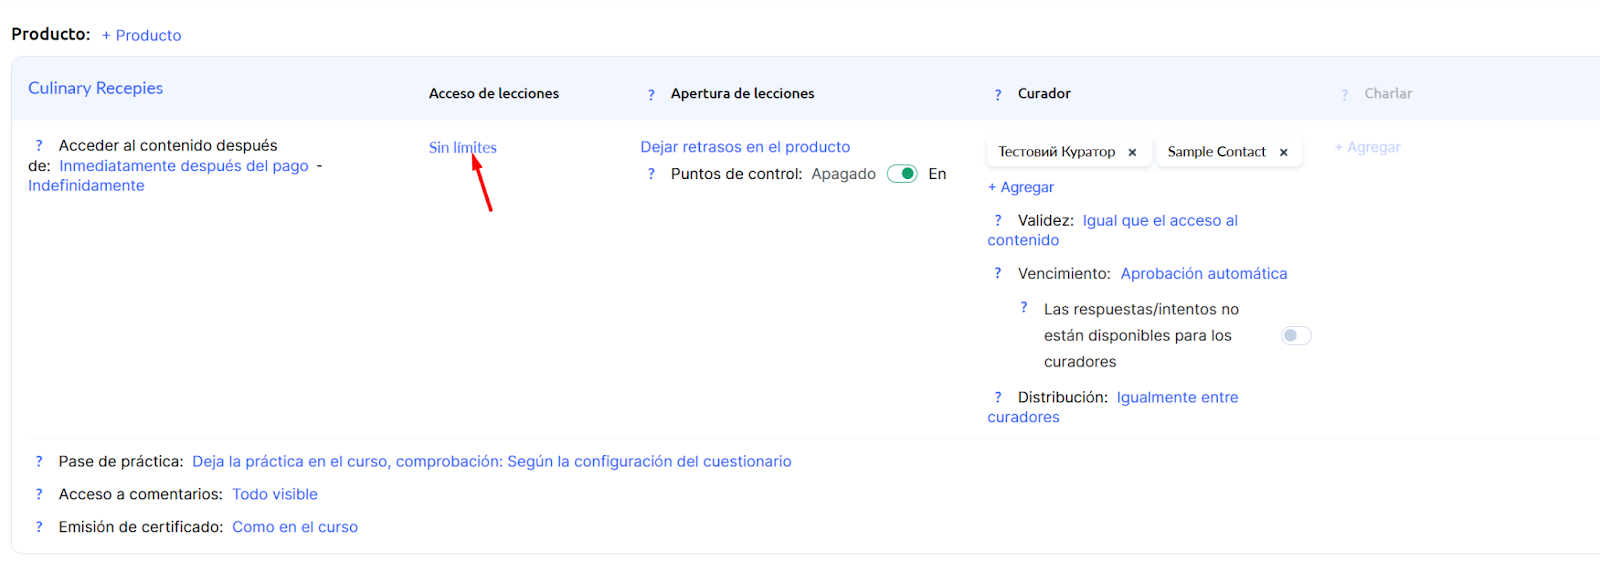Open Sin límites lesson access setting

(x=462, y=147)
